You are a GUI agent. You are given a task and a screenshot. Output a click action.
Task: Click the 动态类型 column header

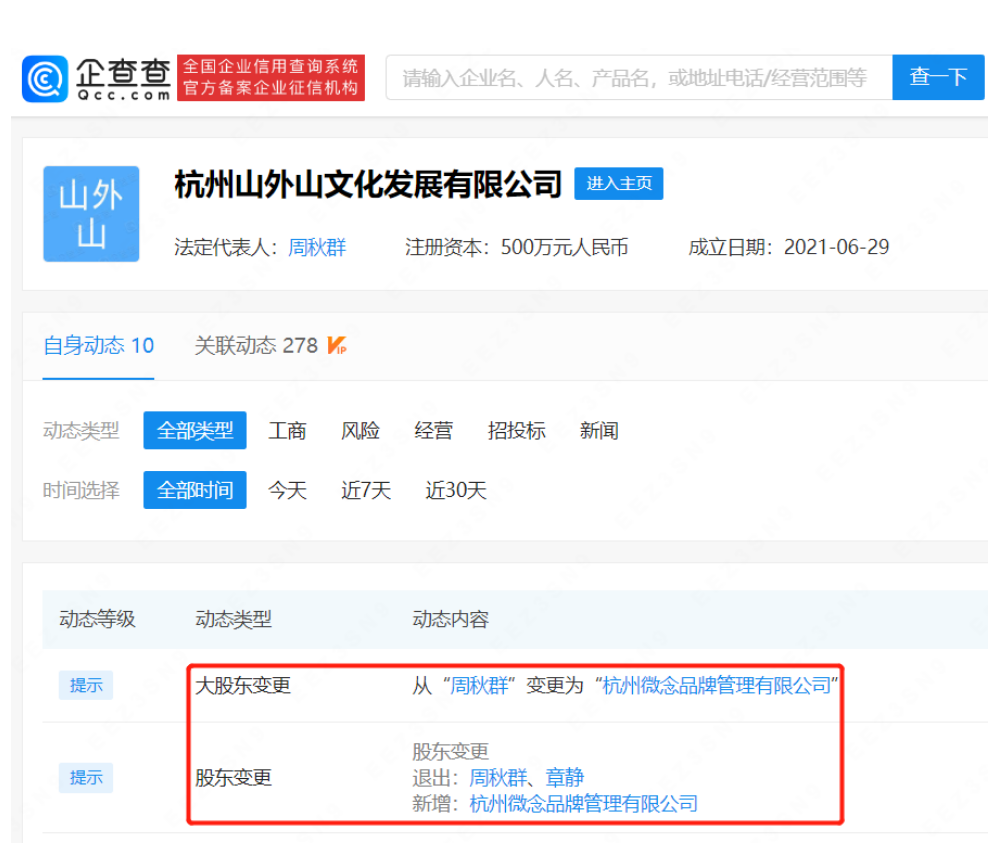(x=233, y=619)
